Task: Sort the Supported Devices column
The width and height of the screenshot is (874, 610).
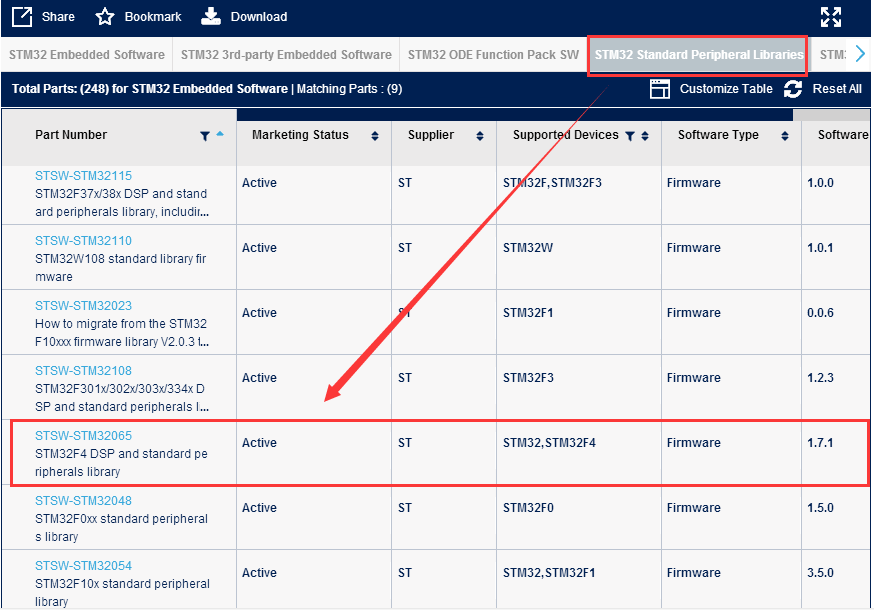Action: (645, 135)
